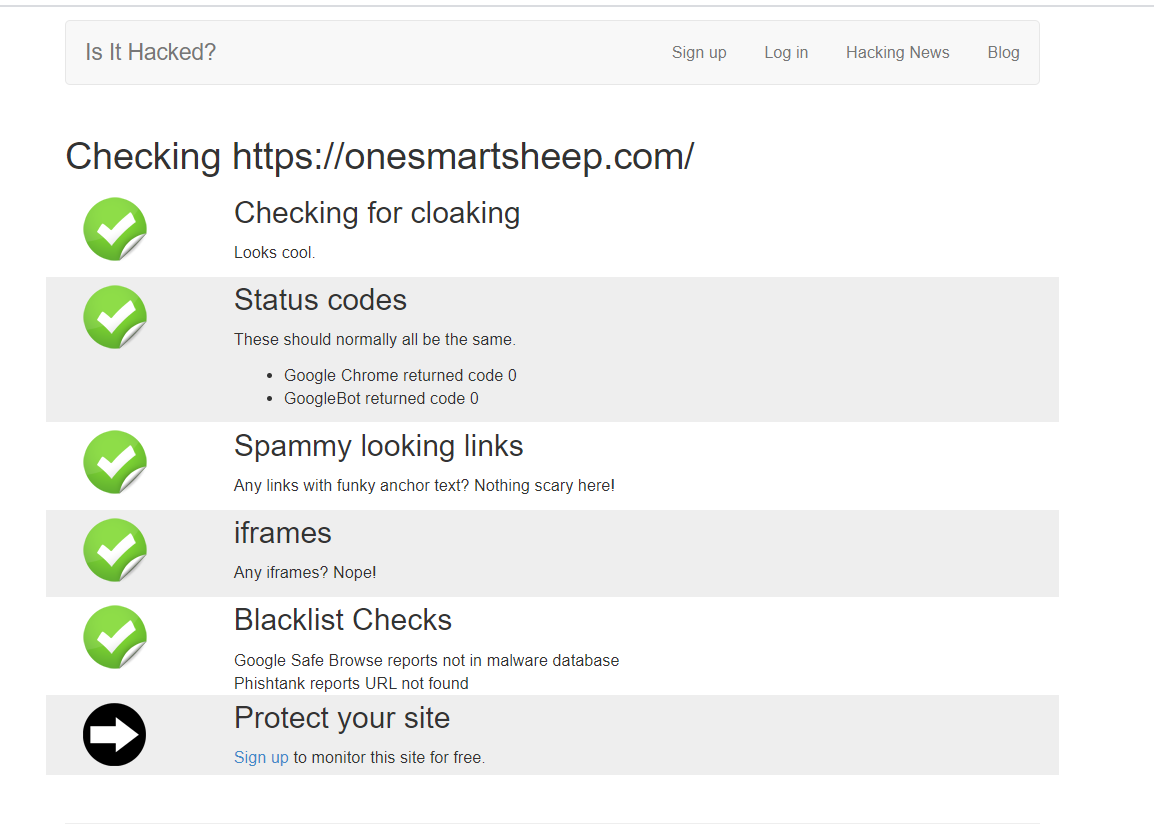Click the Checking https://onesmartsheep.com/ heading

coord(380,157)
